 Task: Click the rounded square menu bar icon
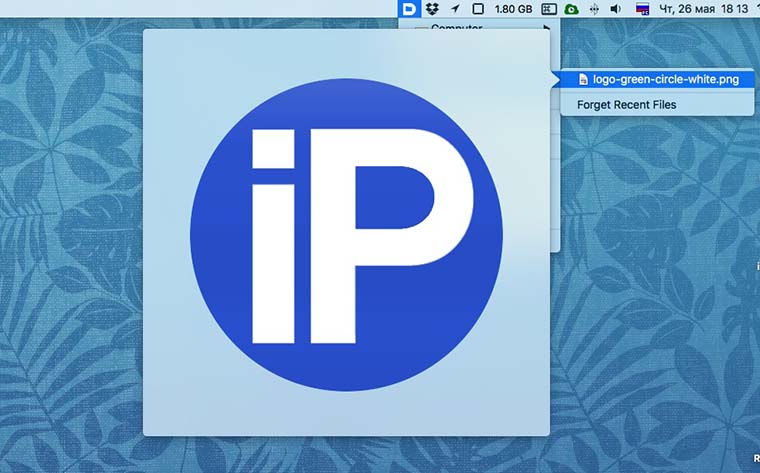click(x=477, y=9)
